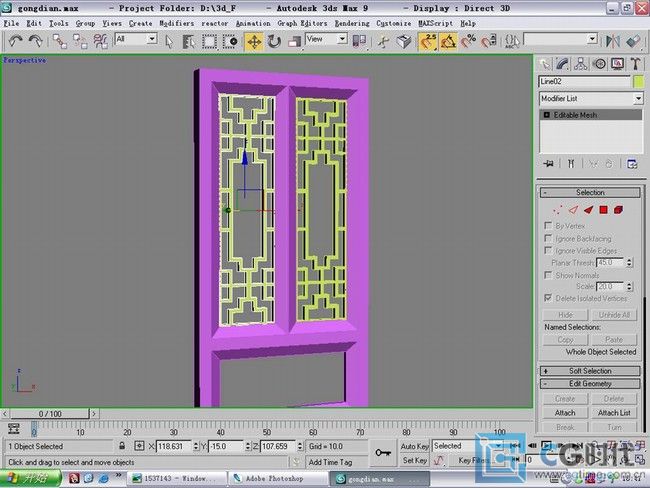
Task: Activate the Select and Scale tool
Action: tap(294, 41)
